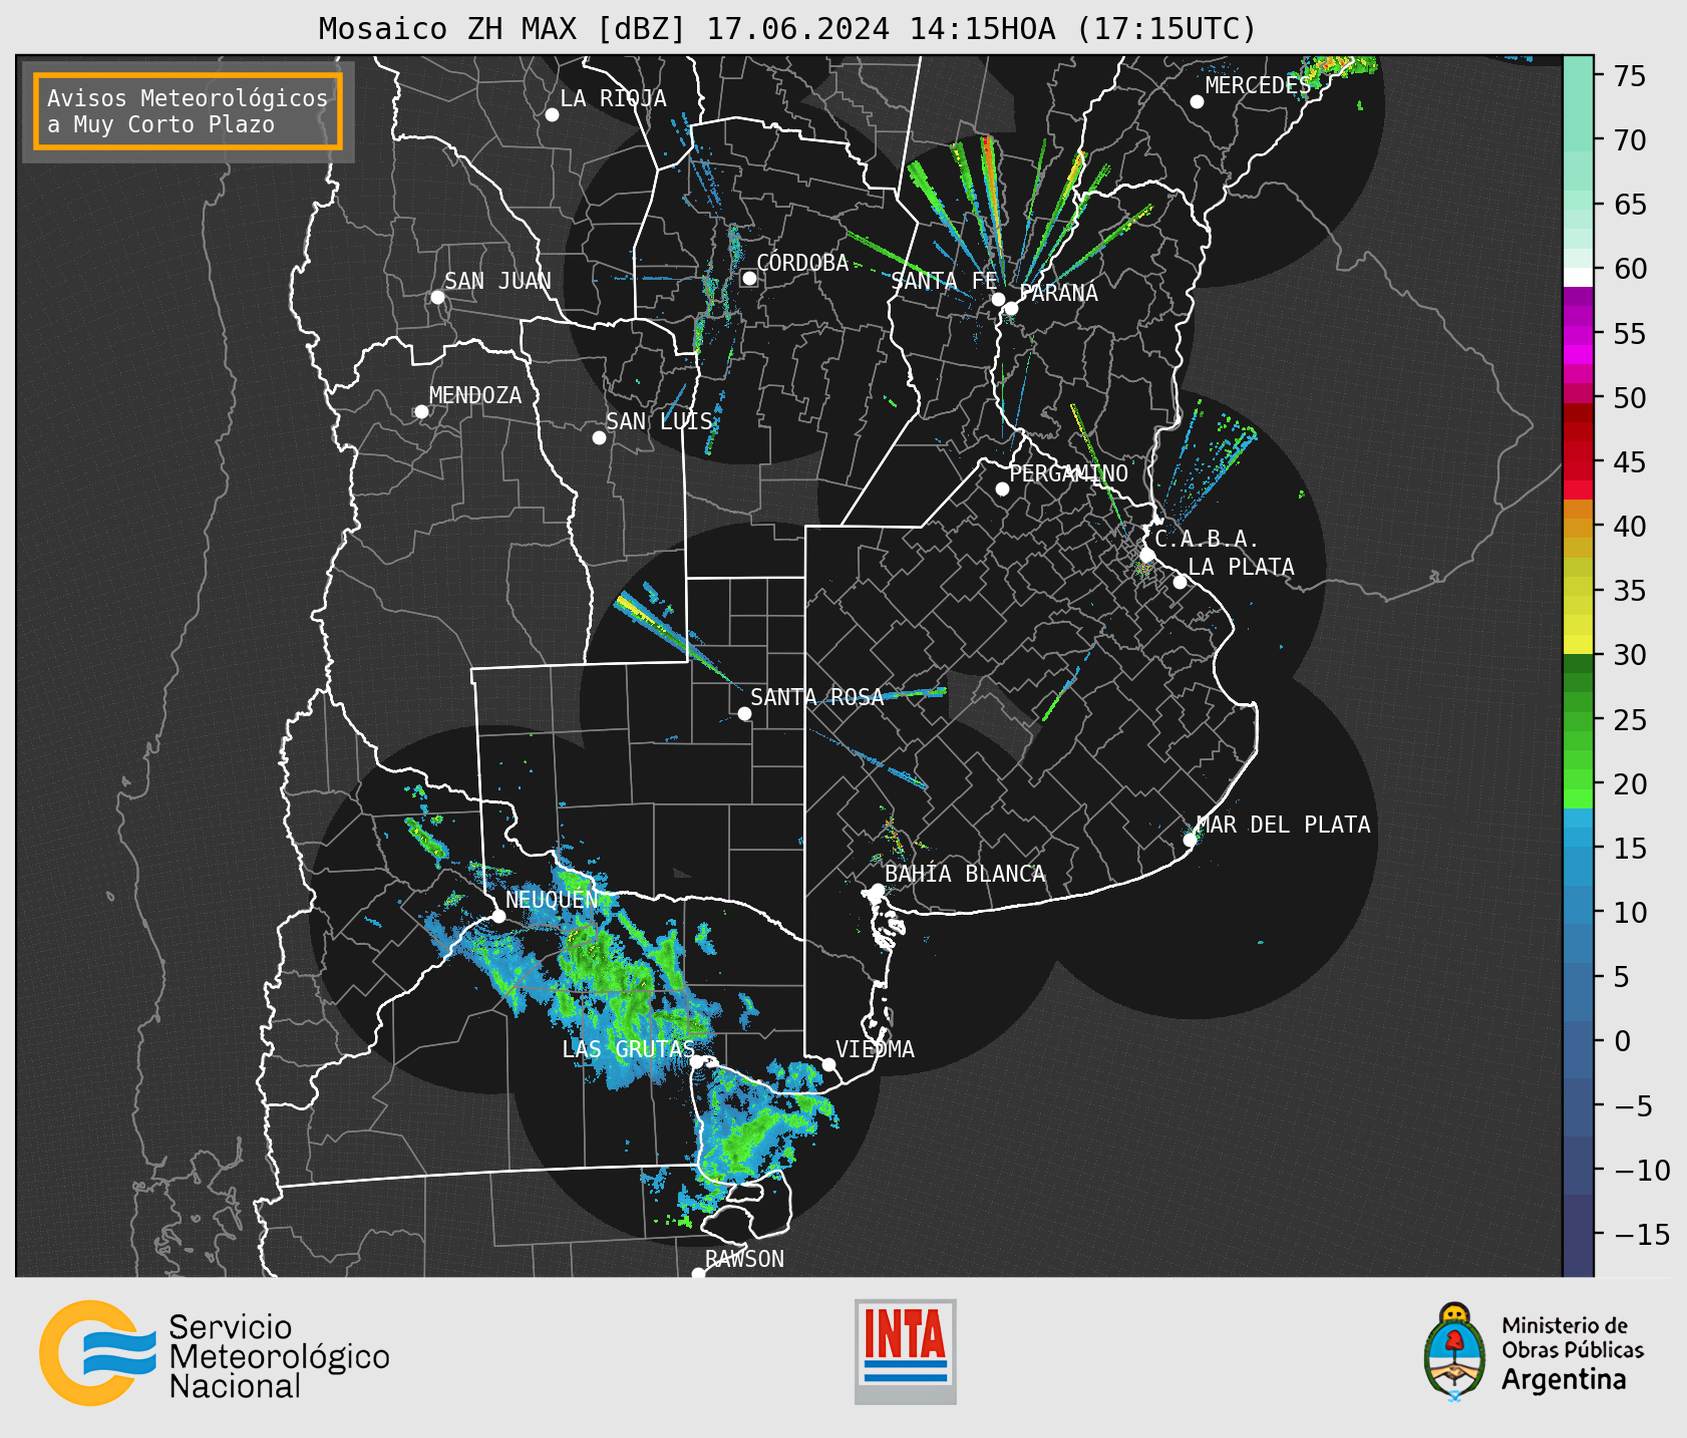Click the MERCEDES city marker dot
This screenshot has width=1687, height=1438.
[1197, 102]
